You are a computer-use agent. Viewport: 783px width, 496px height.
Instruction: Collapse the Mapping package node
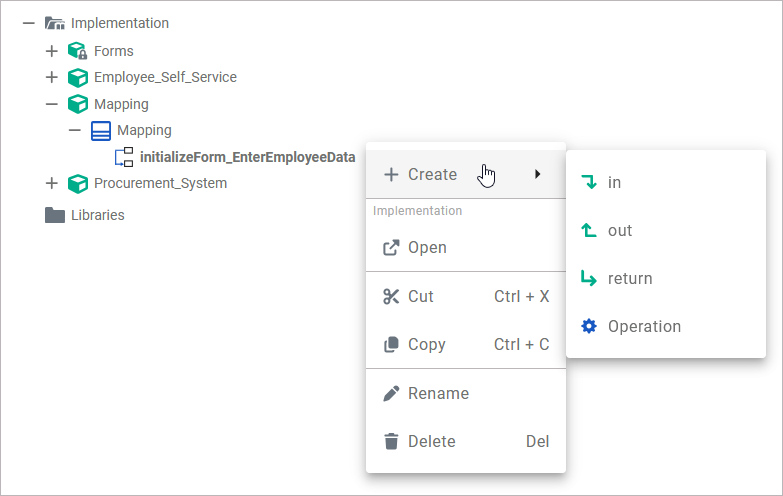pyautogui.click(x=52, y=104)
